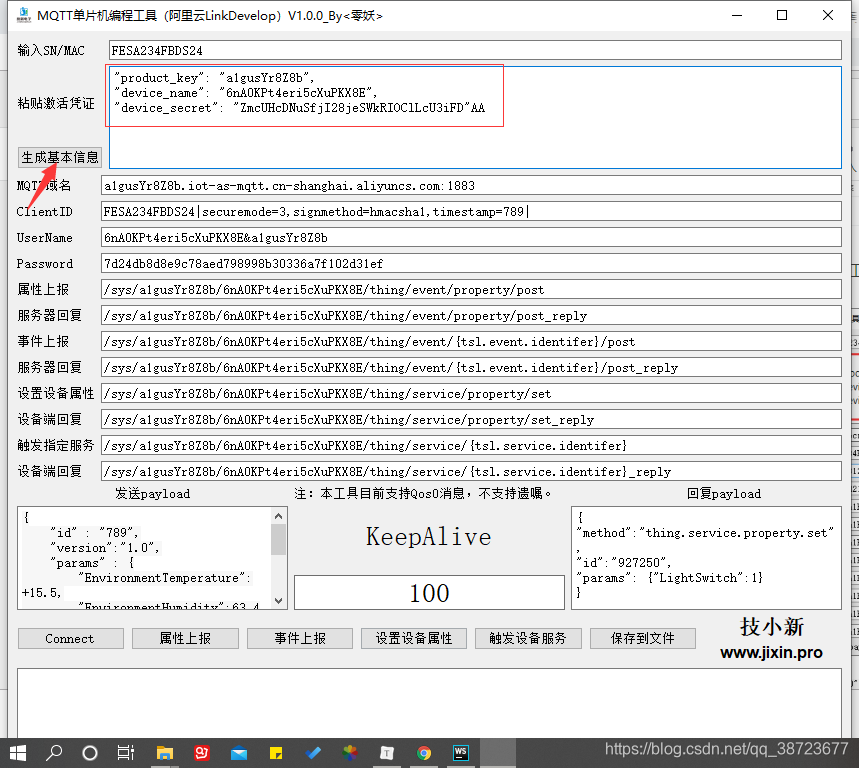Click the 发送payload scrollbar thumb
The image size is (859, 768).
pyautogui.click(x=278, y=540)
